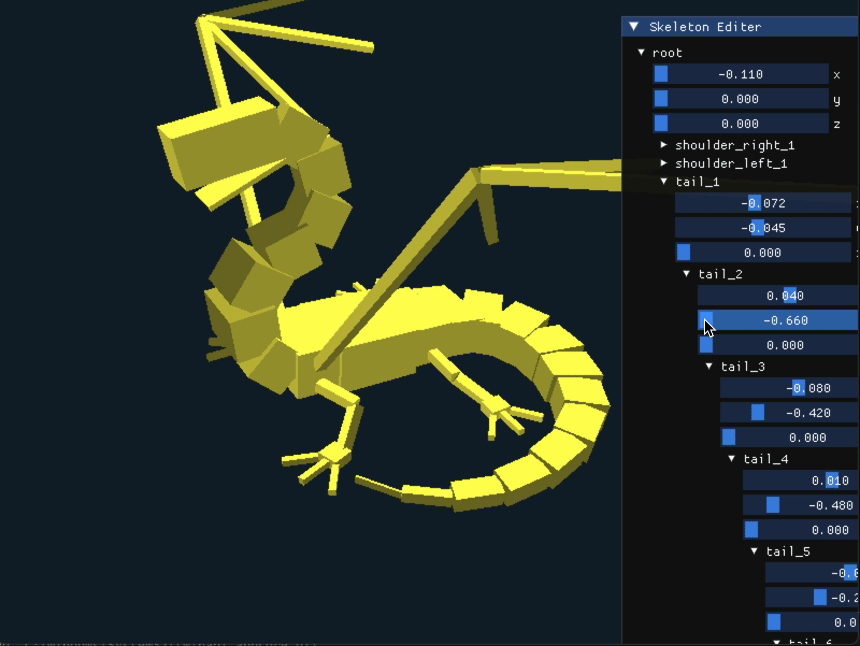The width and height of the screenshot is (860, 646).
Task: Collapse the root tree node
Action: point(642,52)
